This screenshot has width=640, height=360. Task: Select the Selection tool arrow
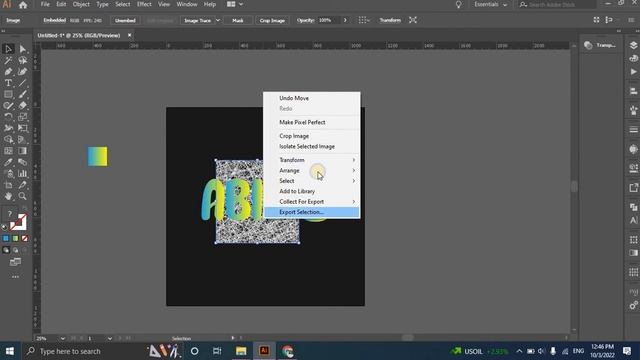point(8,49)
